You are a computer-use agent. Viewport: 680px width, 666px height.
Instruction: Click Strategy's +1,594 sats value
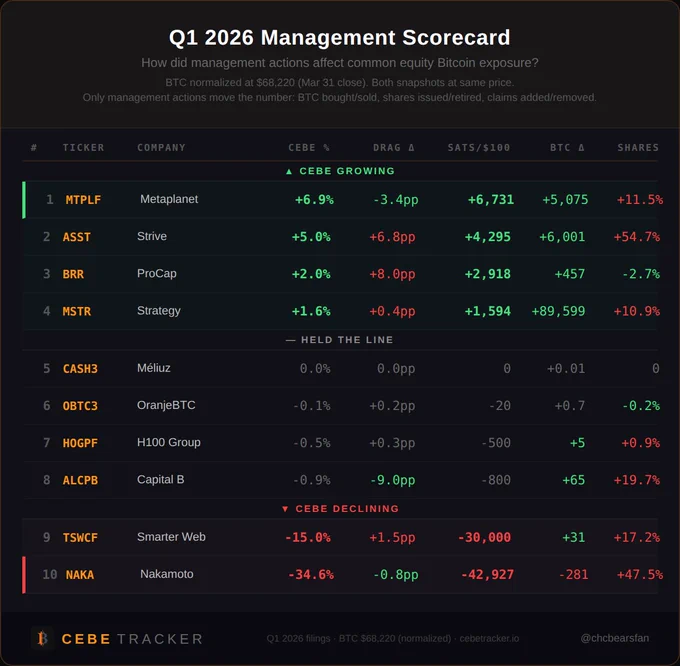(x=487, y=311)
